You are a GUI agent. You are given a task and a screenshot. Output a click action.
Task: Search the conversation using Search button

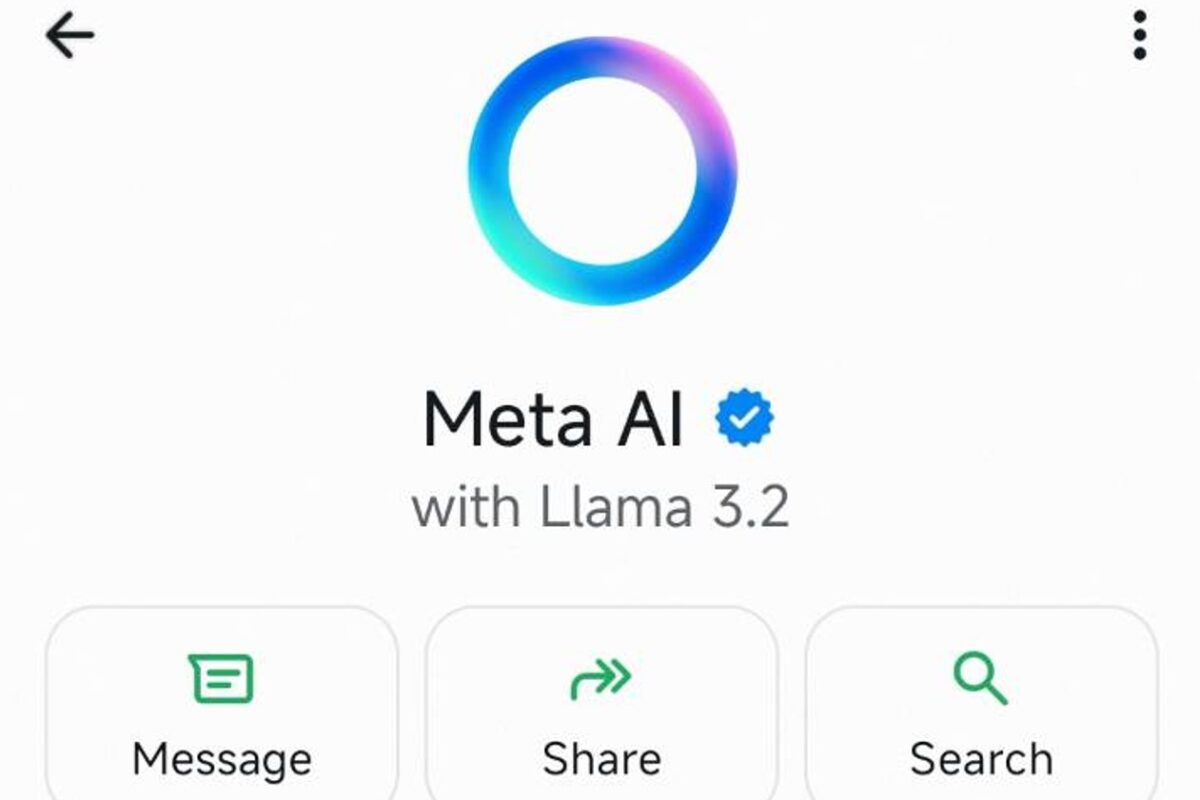(981, 702)
